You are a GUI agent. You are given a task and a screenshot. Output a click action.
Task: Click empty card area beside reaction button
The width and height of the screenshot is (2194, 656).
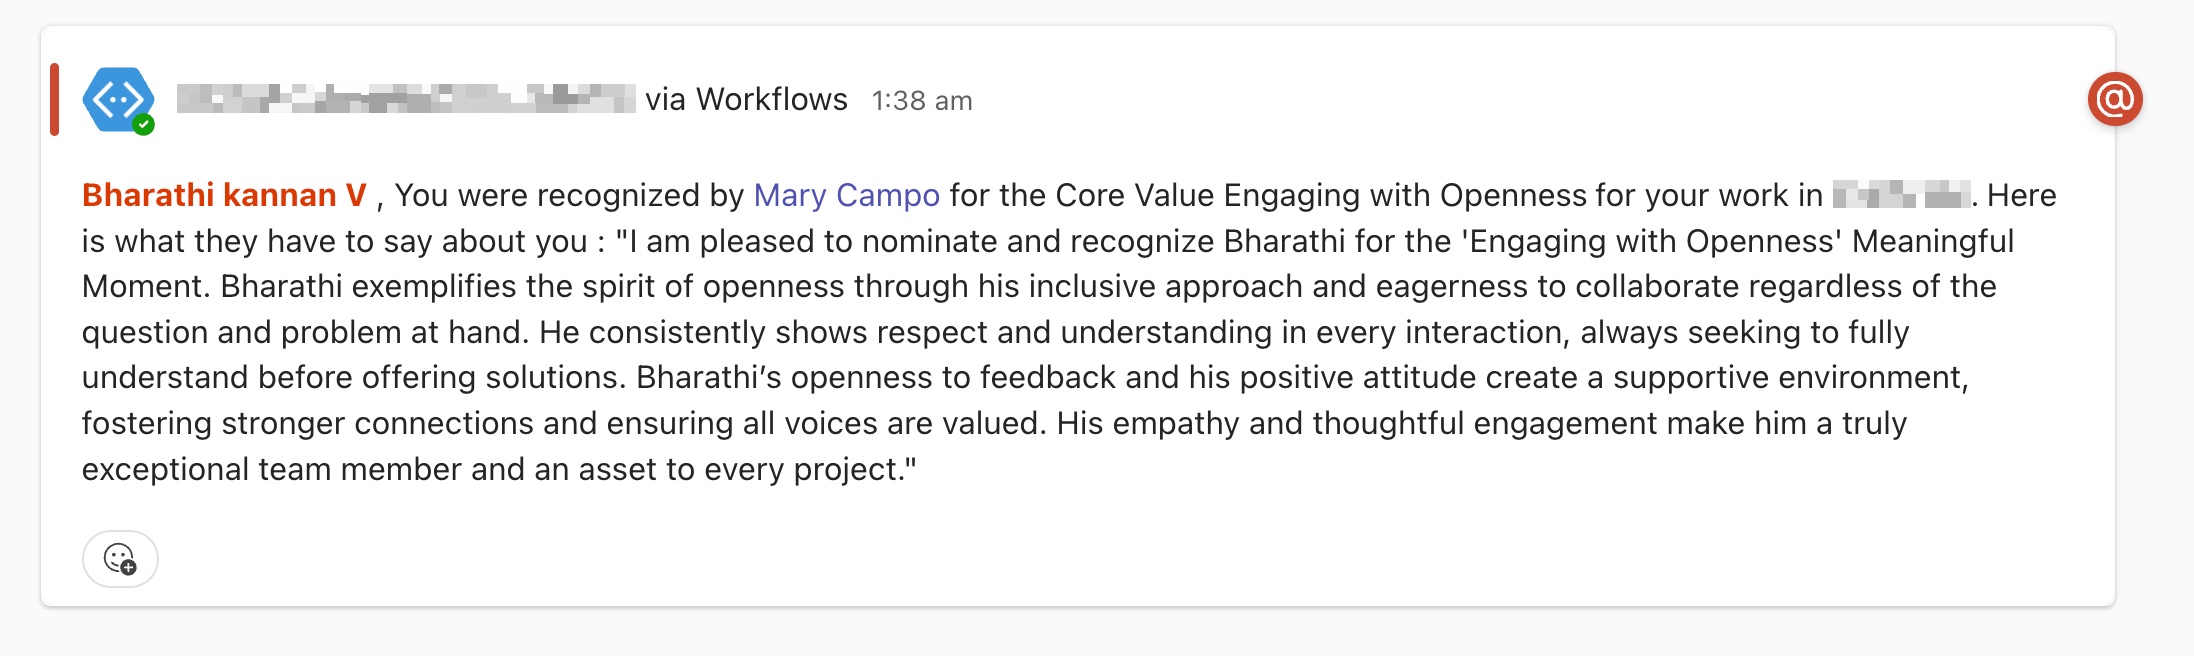coord(1100,558)
